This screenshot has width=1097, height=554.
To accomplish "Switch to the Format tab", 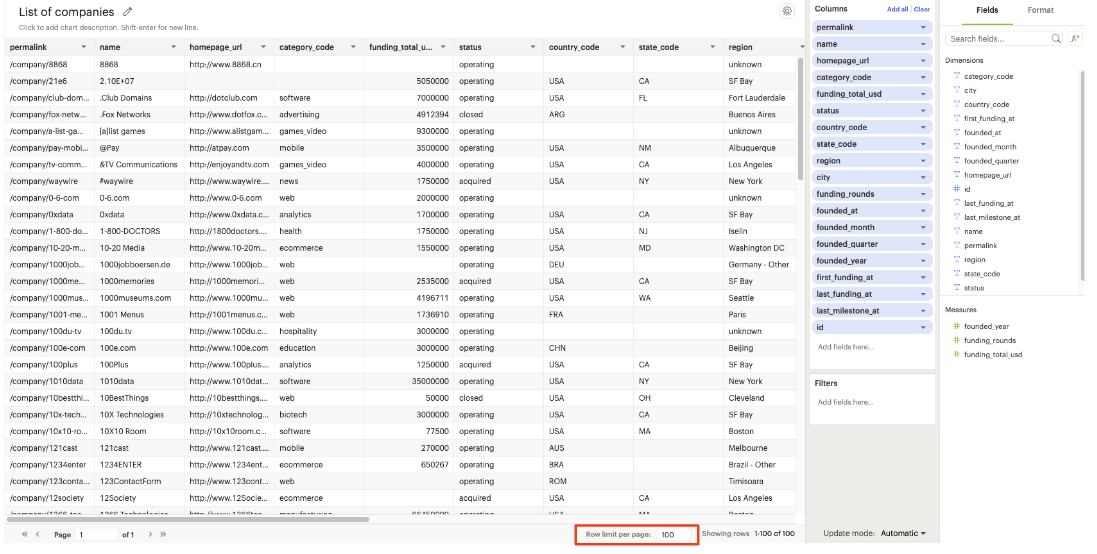I will point(1040,10).
